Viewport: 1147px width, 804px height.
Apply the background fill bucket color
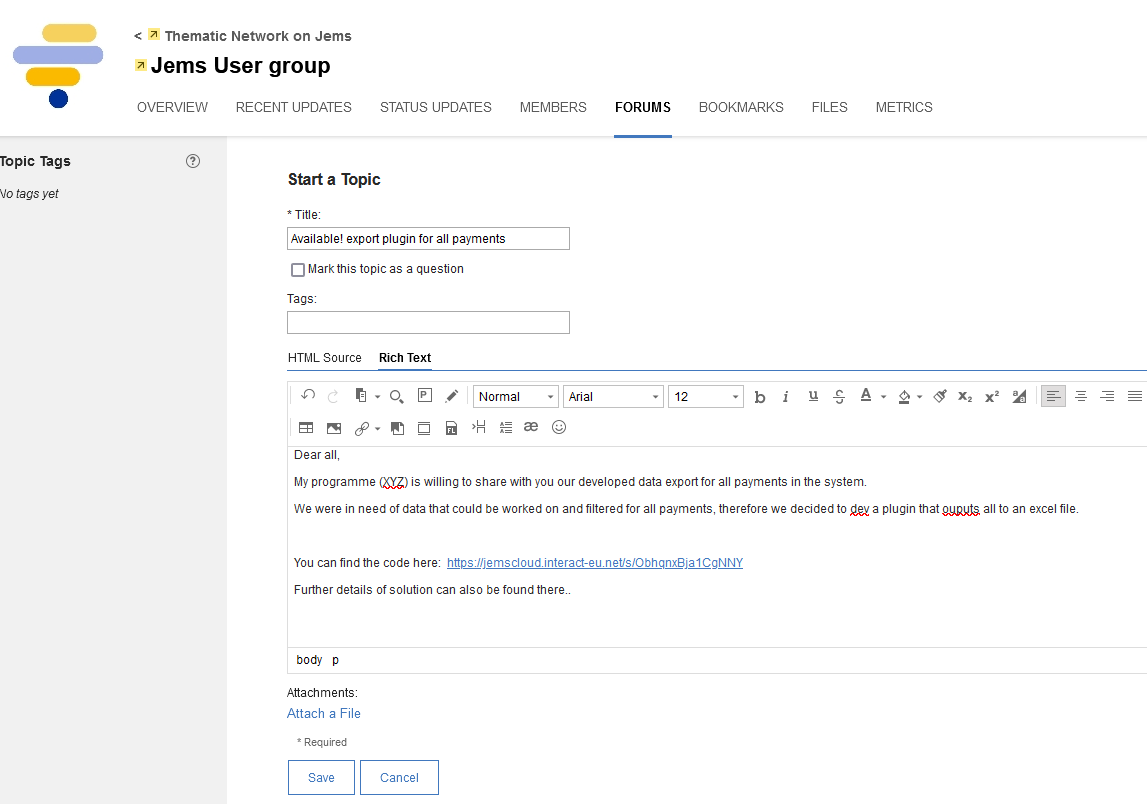[x=904, y=397]
